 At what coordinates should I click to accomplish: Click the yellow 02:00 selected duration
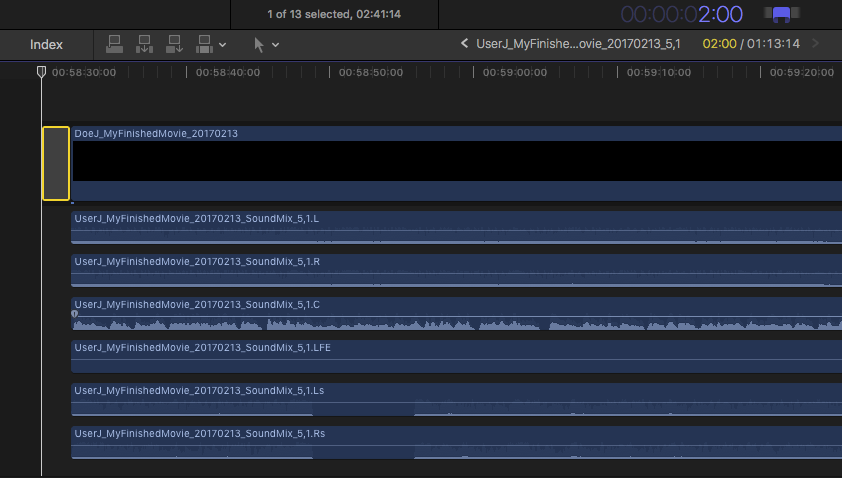click(719, 44)
